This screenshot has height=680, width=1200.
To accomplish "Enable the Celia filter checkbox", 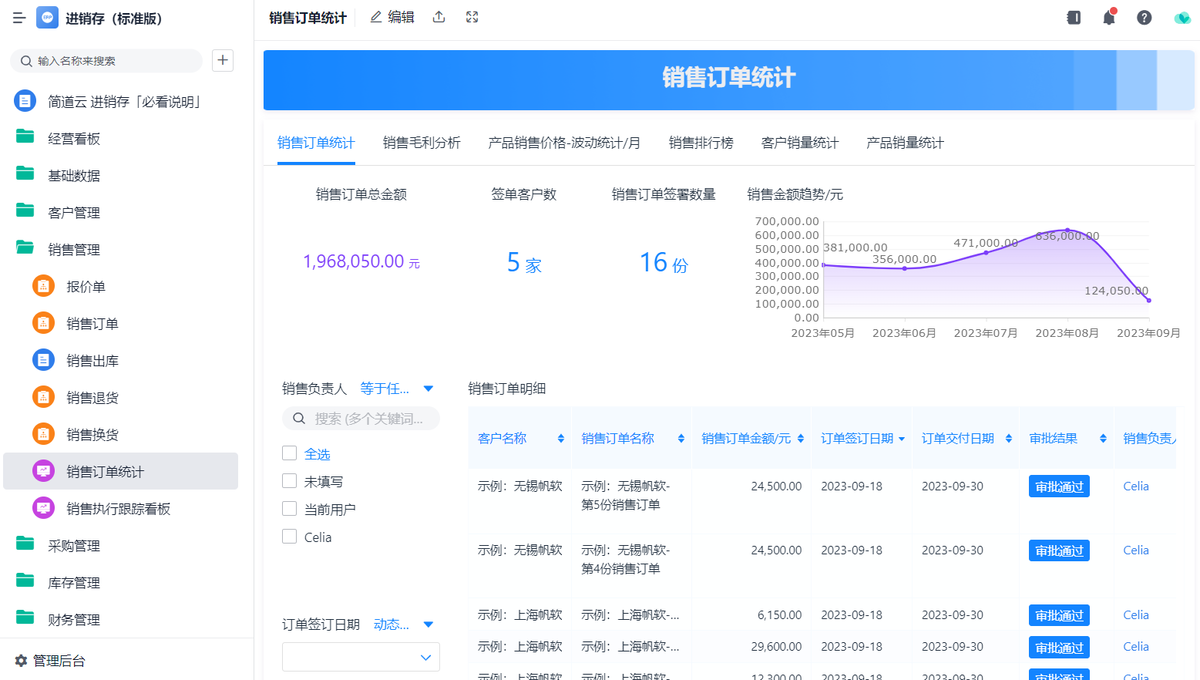I will click(x=289, y=537).
